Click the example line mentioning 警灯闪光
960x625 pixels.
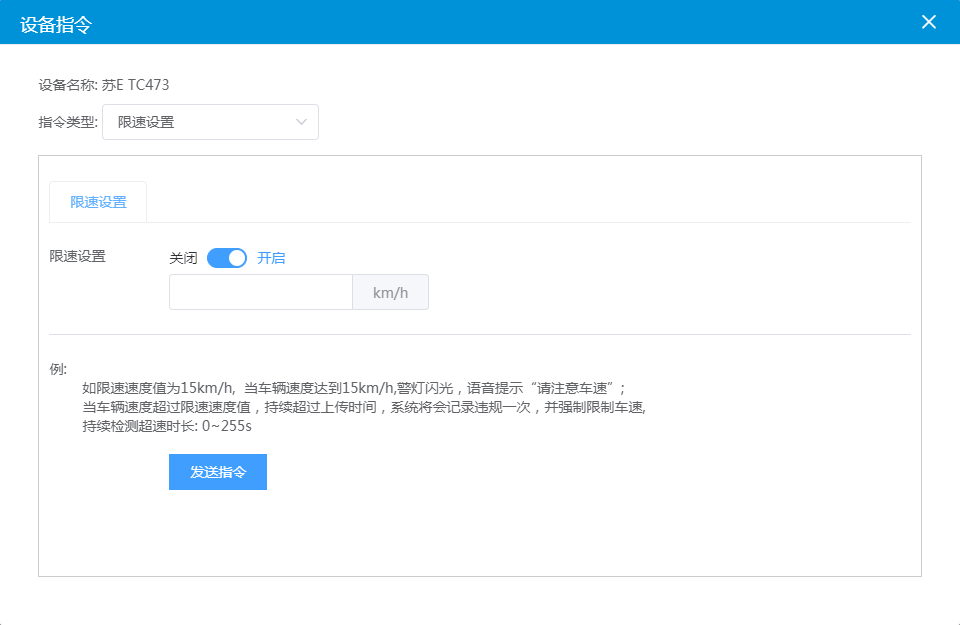[x=353, y=388]
